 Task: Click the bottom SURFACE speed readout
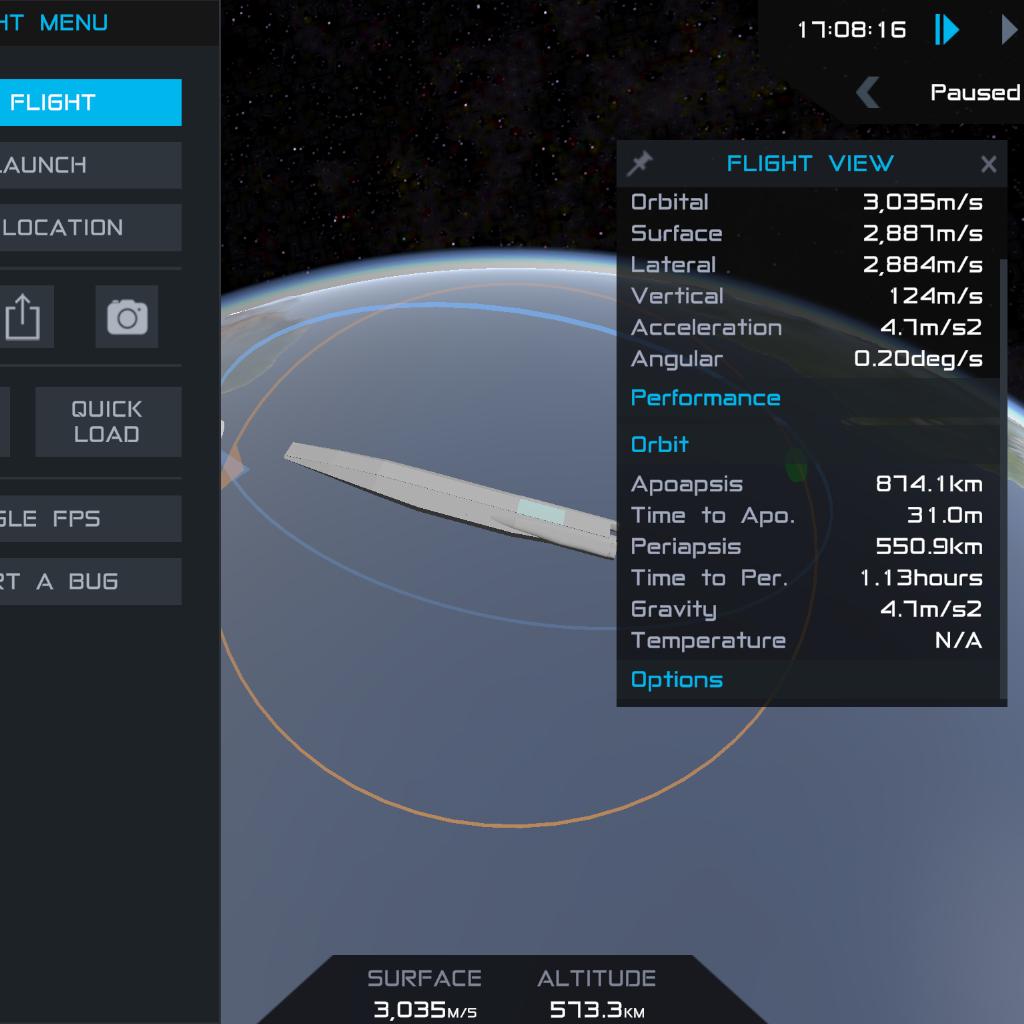tap(424, 1010)
